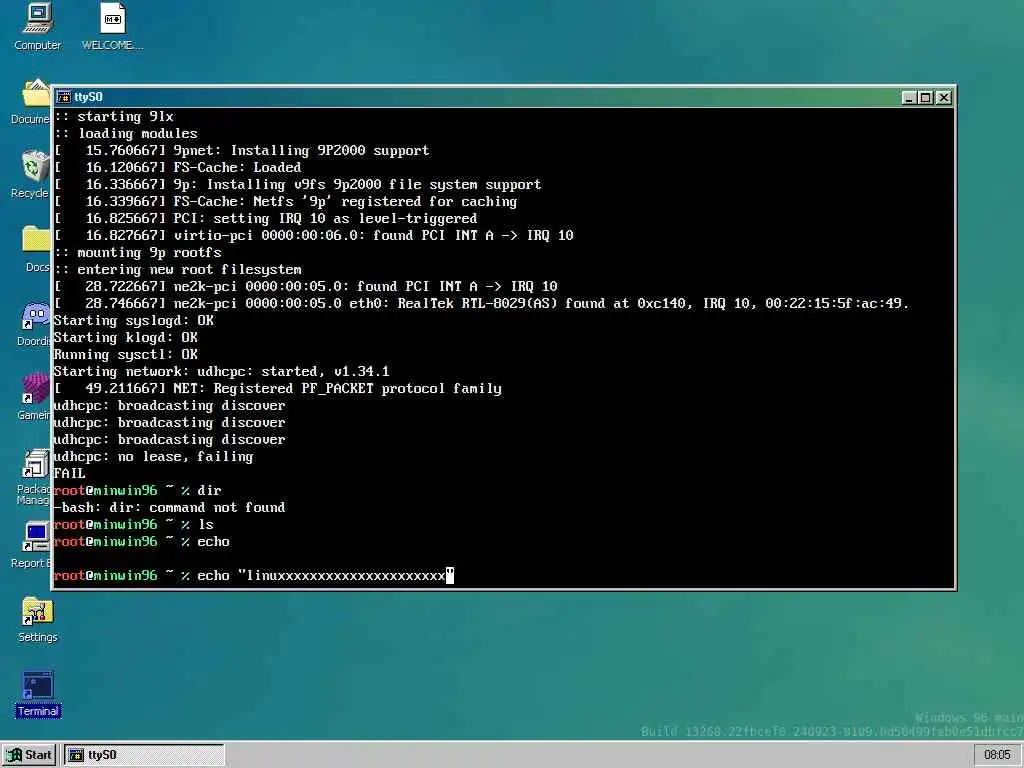The height and width of the screenshot is (768, 1024).
Task: Click the RealTek RTL-8029(AS) line
Action: (481, 304)
